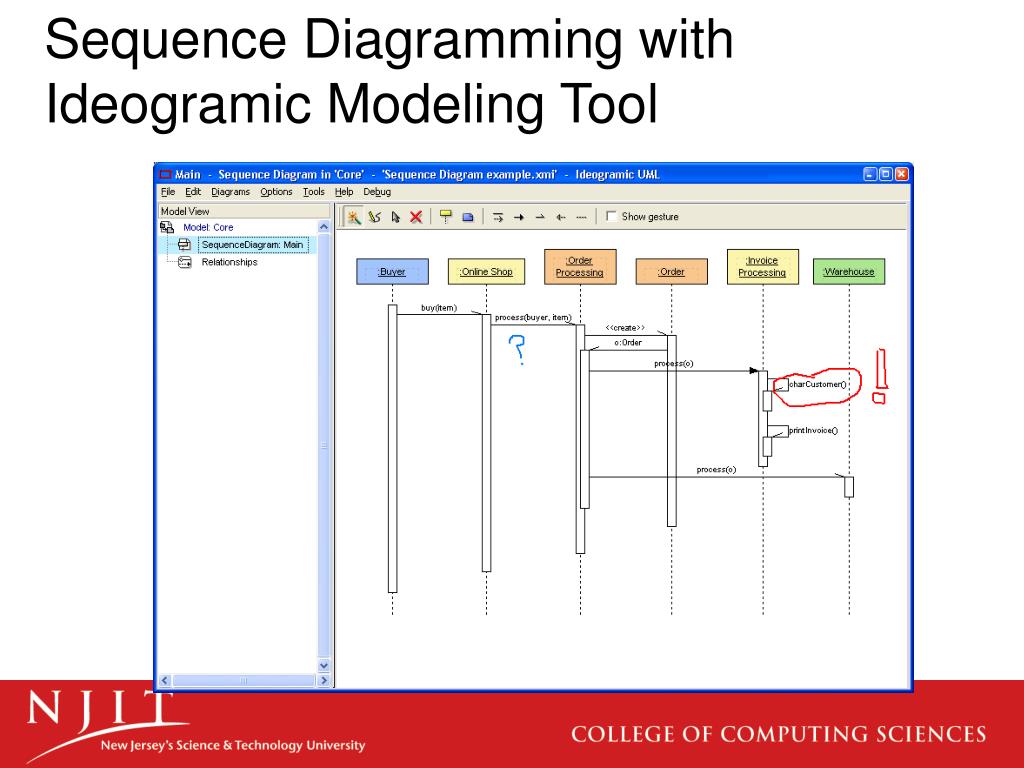Click the Ideogramic UML title bar icon

[165, 174]
